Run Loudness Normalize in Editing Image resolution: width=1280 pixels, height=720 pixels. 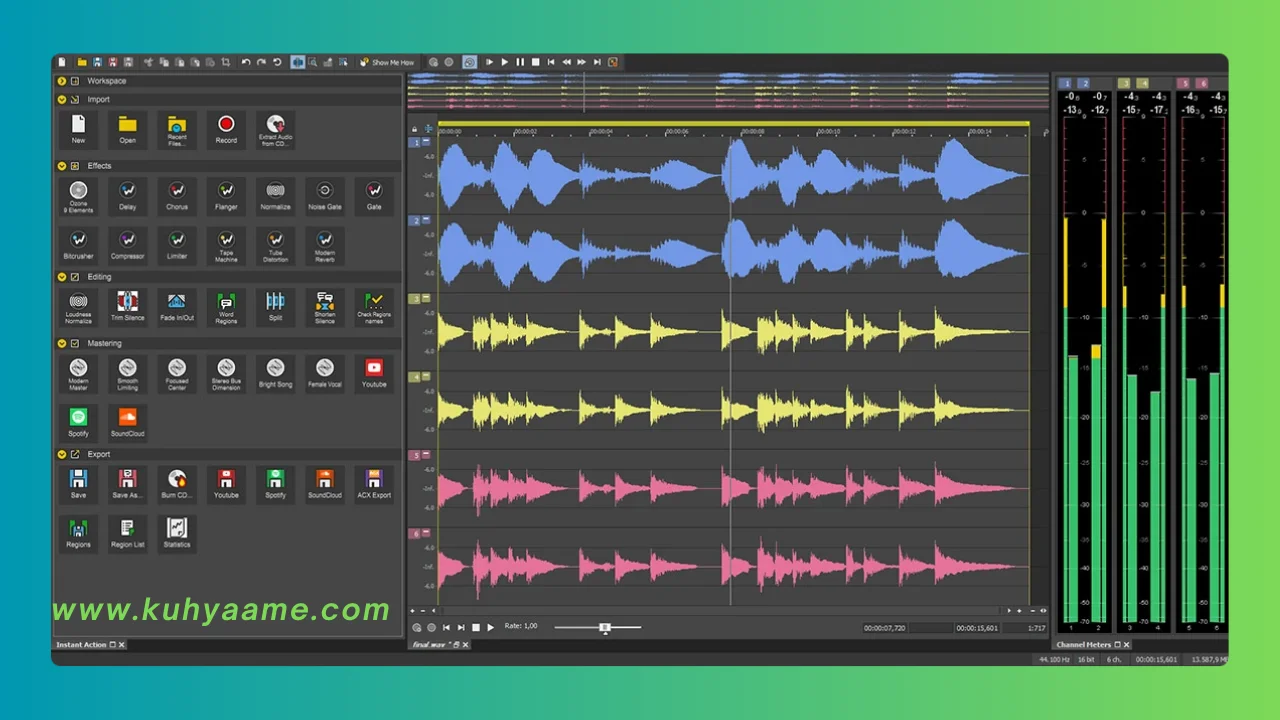tap(78, 307)
